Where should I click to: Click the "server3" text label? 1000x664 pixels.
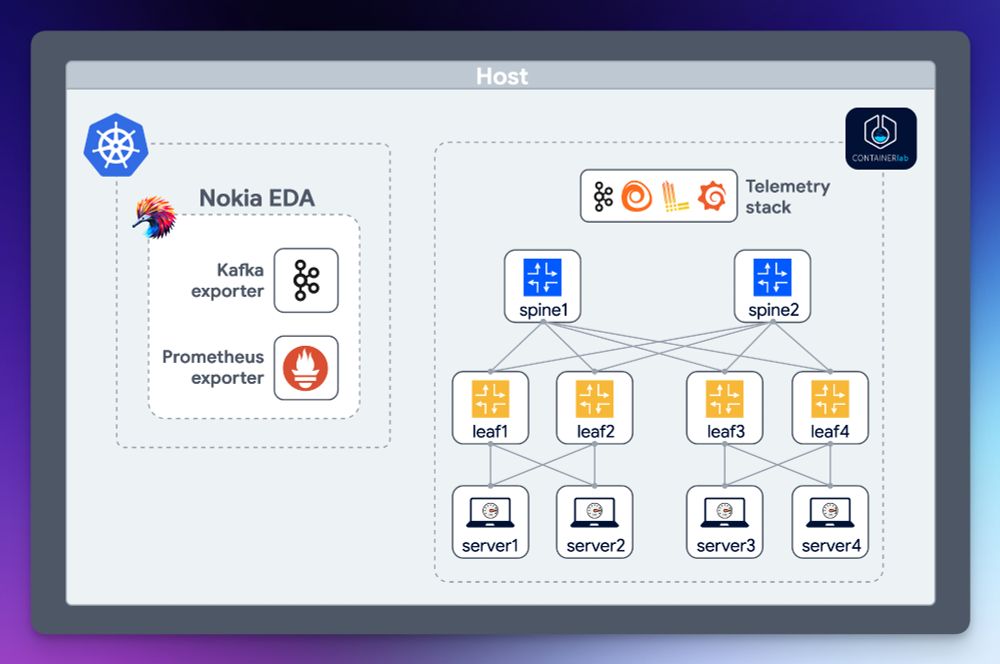pyautogui.click(x=726, y=546)
